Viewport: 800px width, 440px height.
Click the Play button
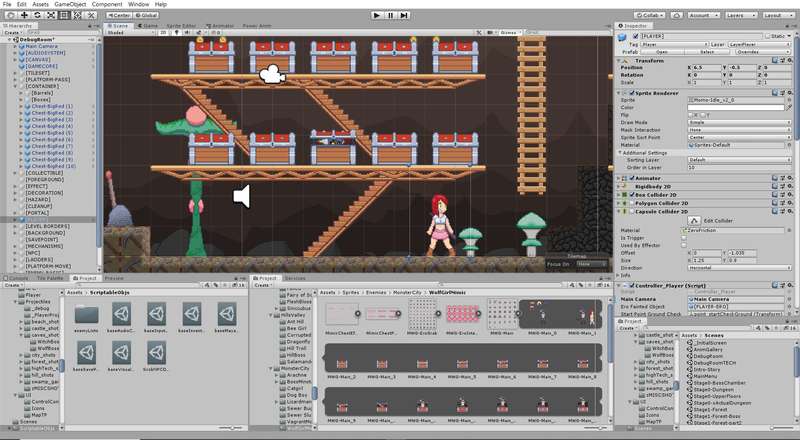[x=377, y=15]
